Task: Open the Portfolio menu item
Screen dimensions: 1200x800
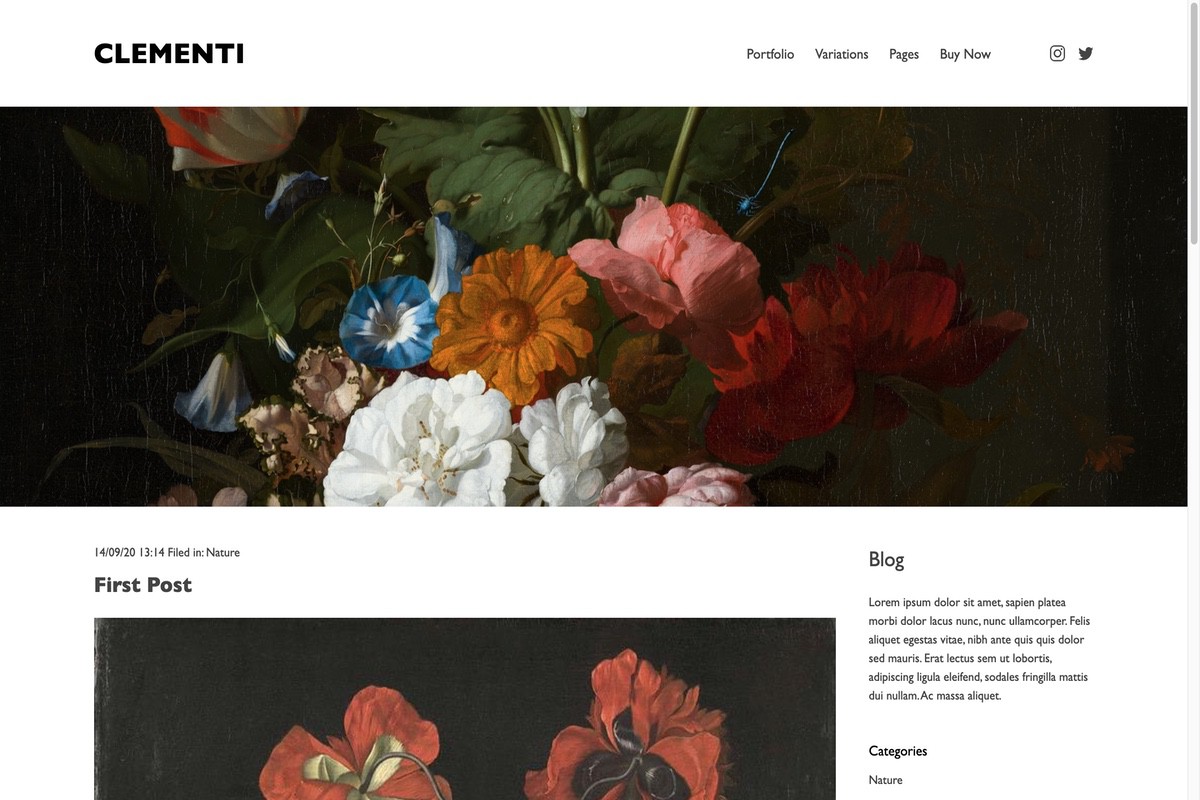Action: point(770,54)
